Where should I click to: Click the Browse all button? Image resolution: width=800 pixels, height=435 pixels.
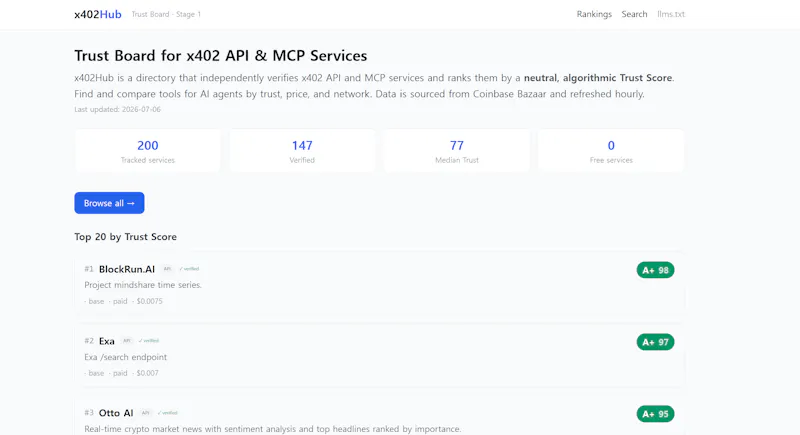(x=109, y=203)
